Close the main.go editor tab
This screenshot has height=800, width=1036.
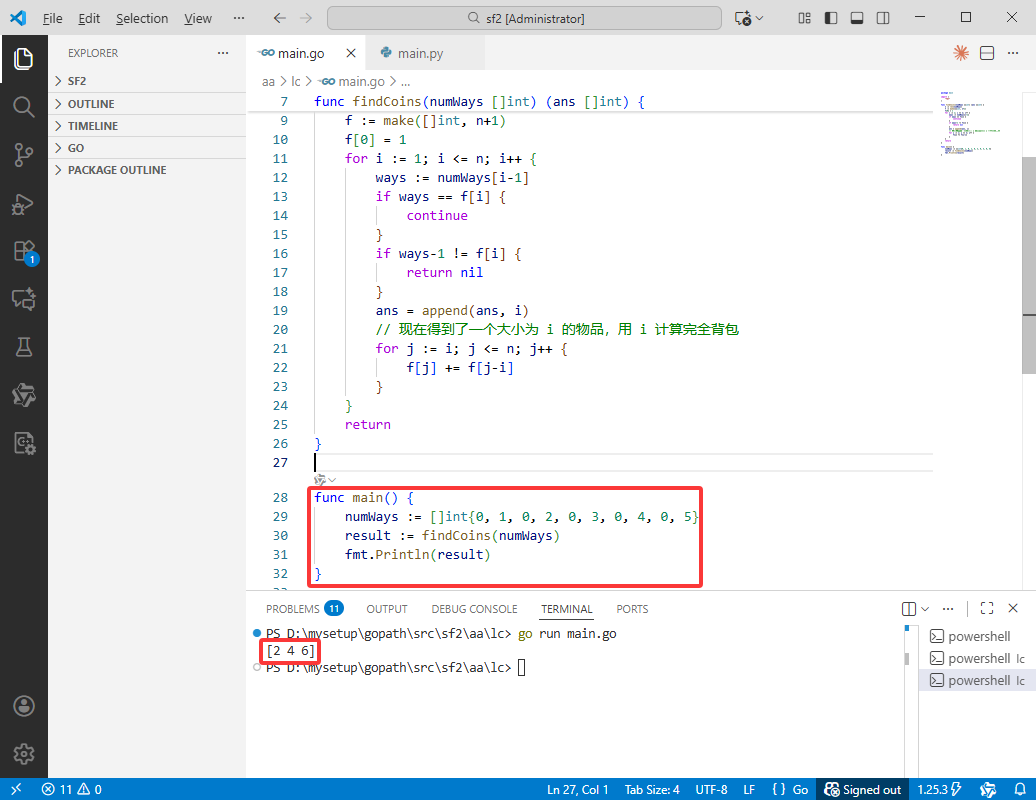tap(351, 53)
